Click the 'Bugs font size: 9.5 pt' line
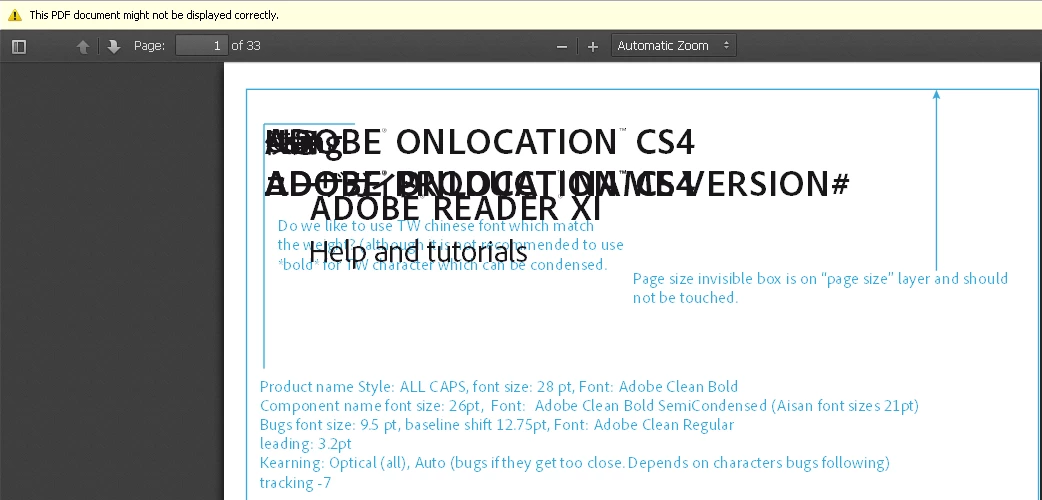Viewport: 1042px width, 500px height. pyautogui.click(x=496, y=425)
